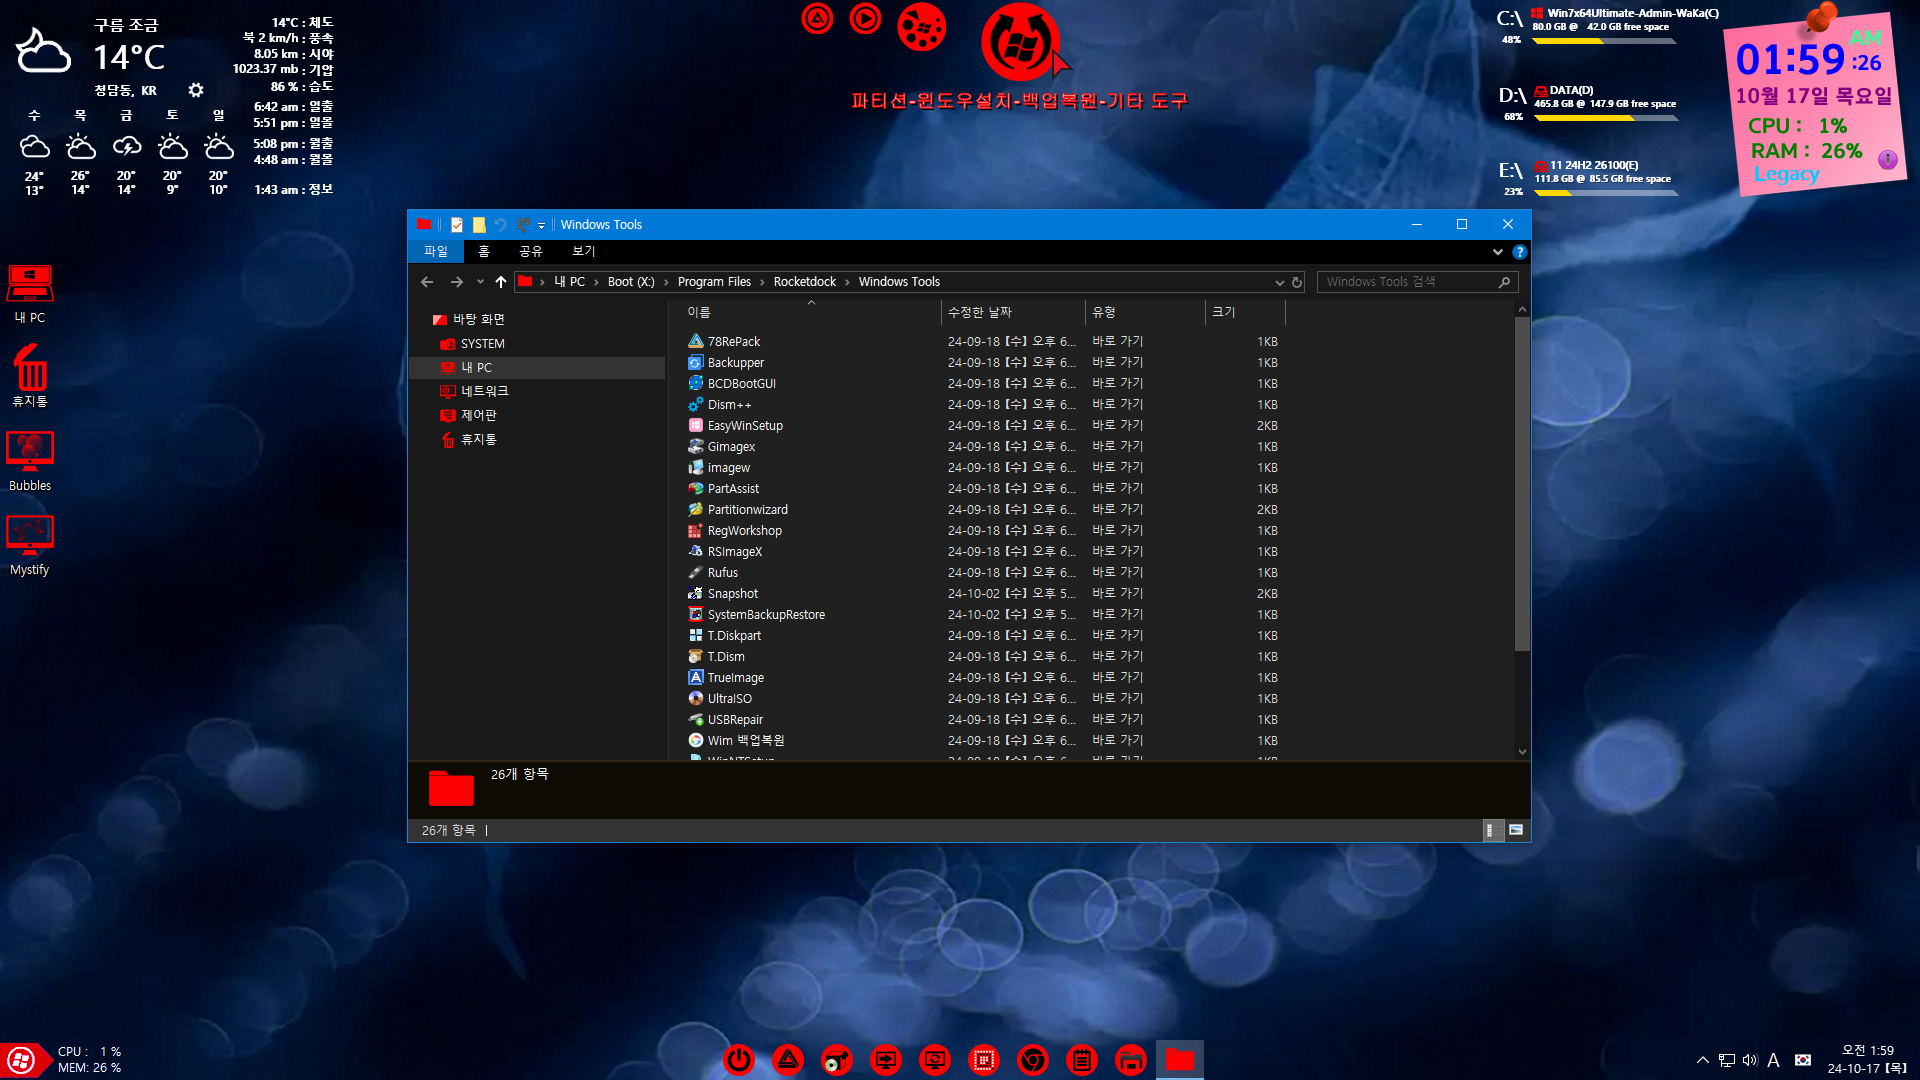This screenshot has width=1920, height=1080.
Task: Open the address bar history dropdown
Action: (x=1279, y=282)
